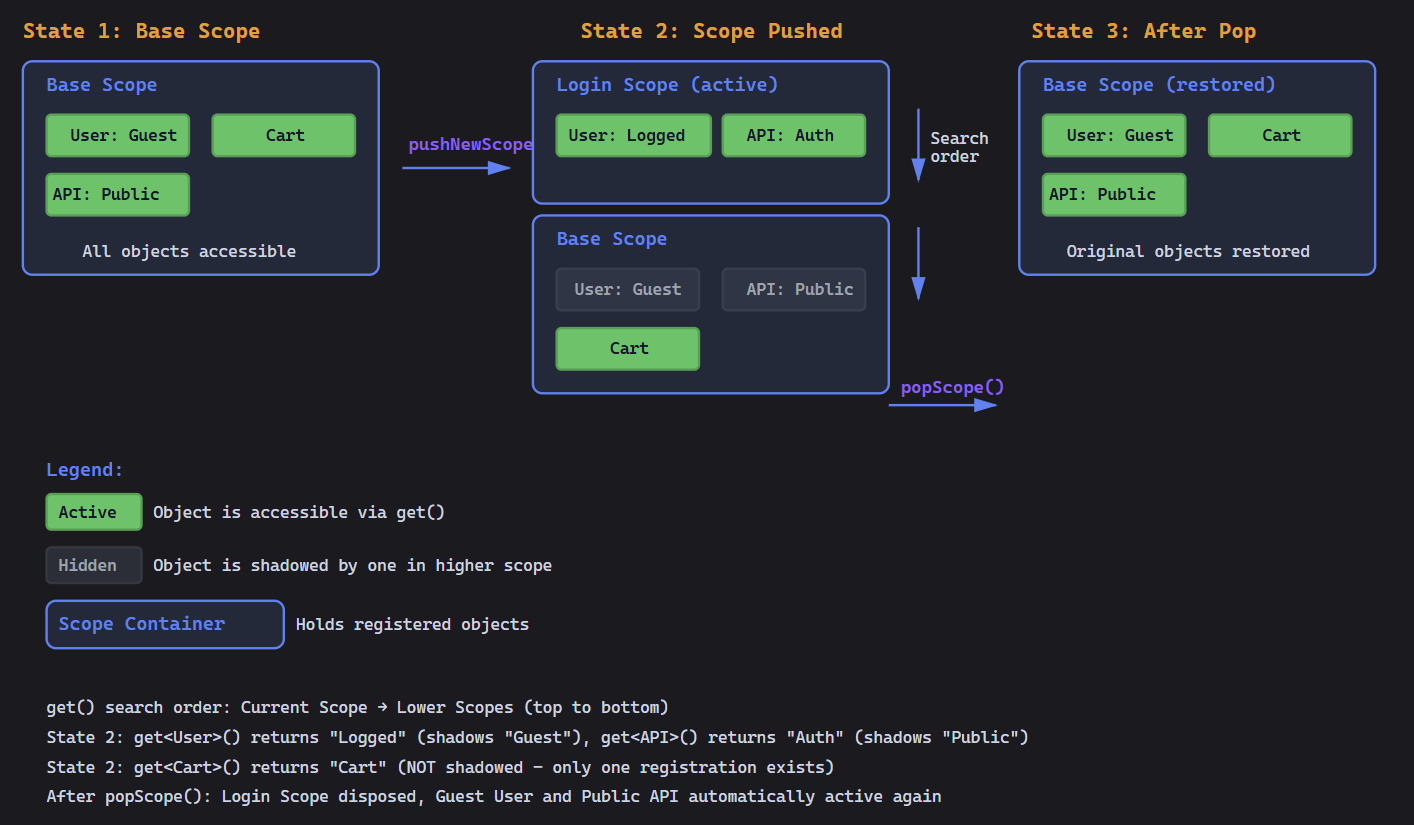Click the "Scope Container" legend sample

[x=165, y=624]
